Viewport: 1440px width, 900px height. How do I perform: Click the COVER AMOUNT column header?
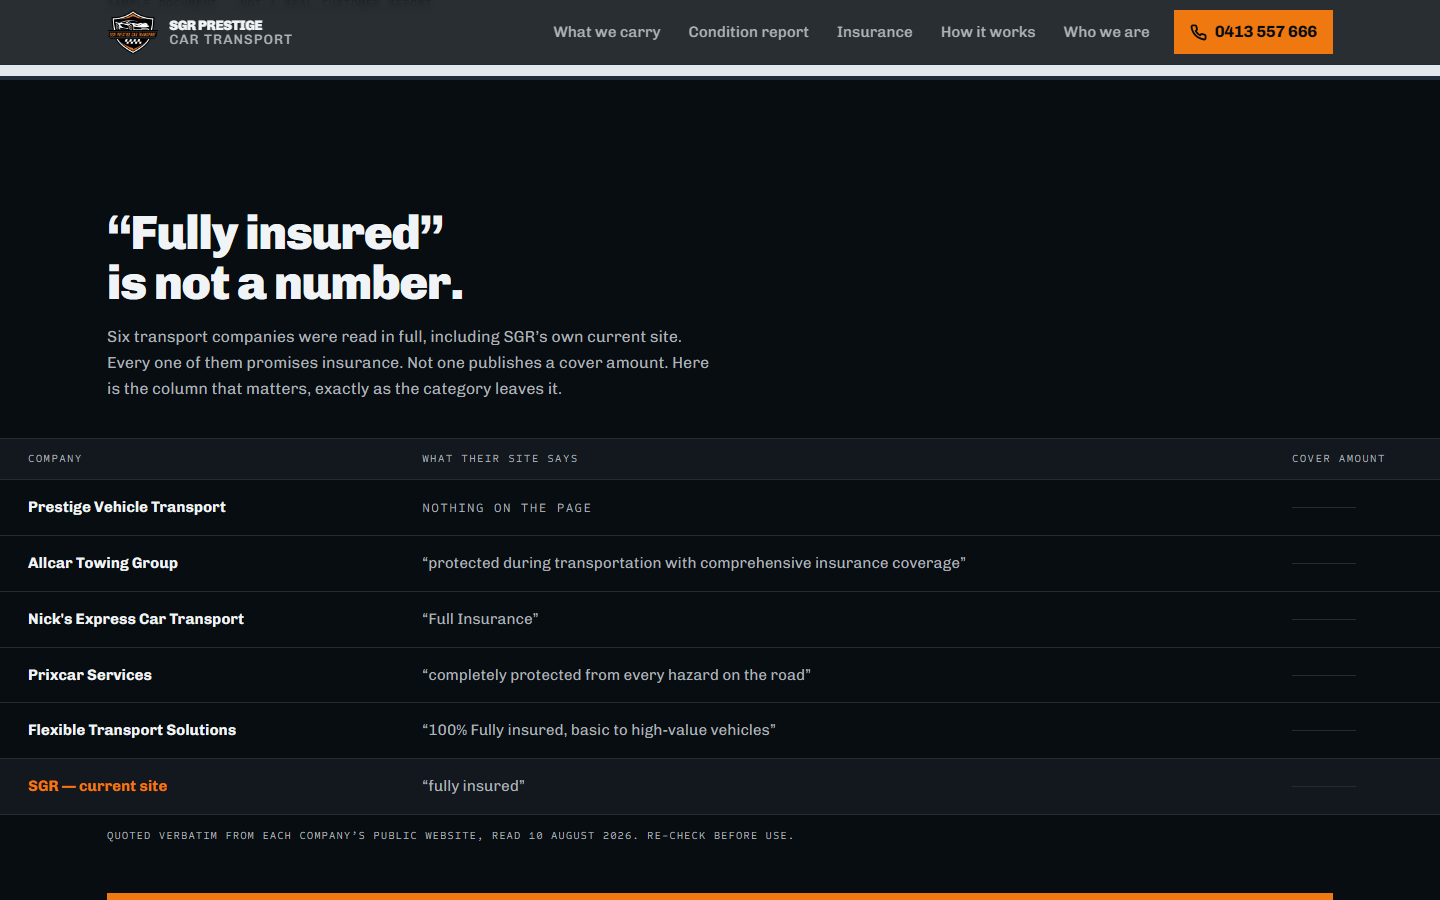pyautogui.click(x=1338, y=459)
